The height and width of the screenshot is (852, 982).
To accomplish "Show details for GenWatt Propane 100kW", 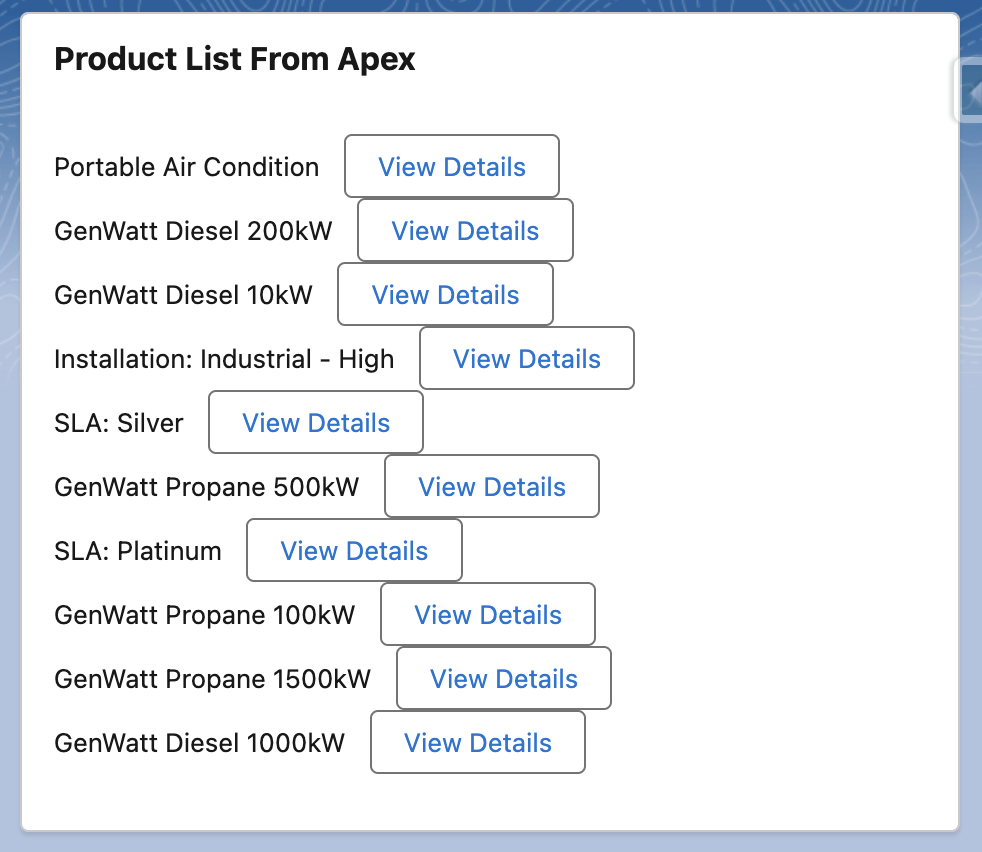I will pyautogui.click(x=488, y=614).
